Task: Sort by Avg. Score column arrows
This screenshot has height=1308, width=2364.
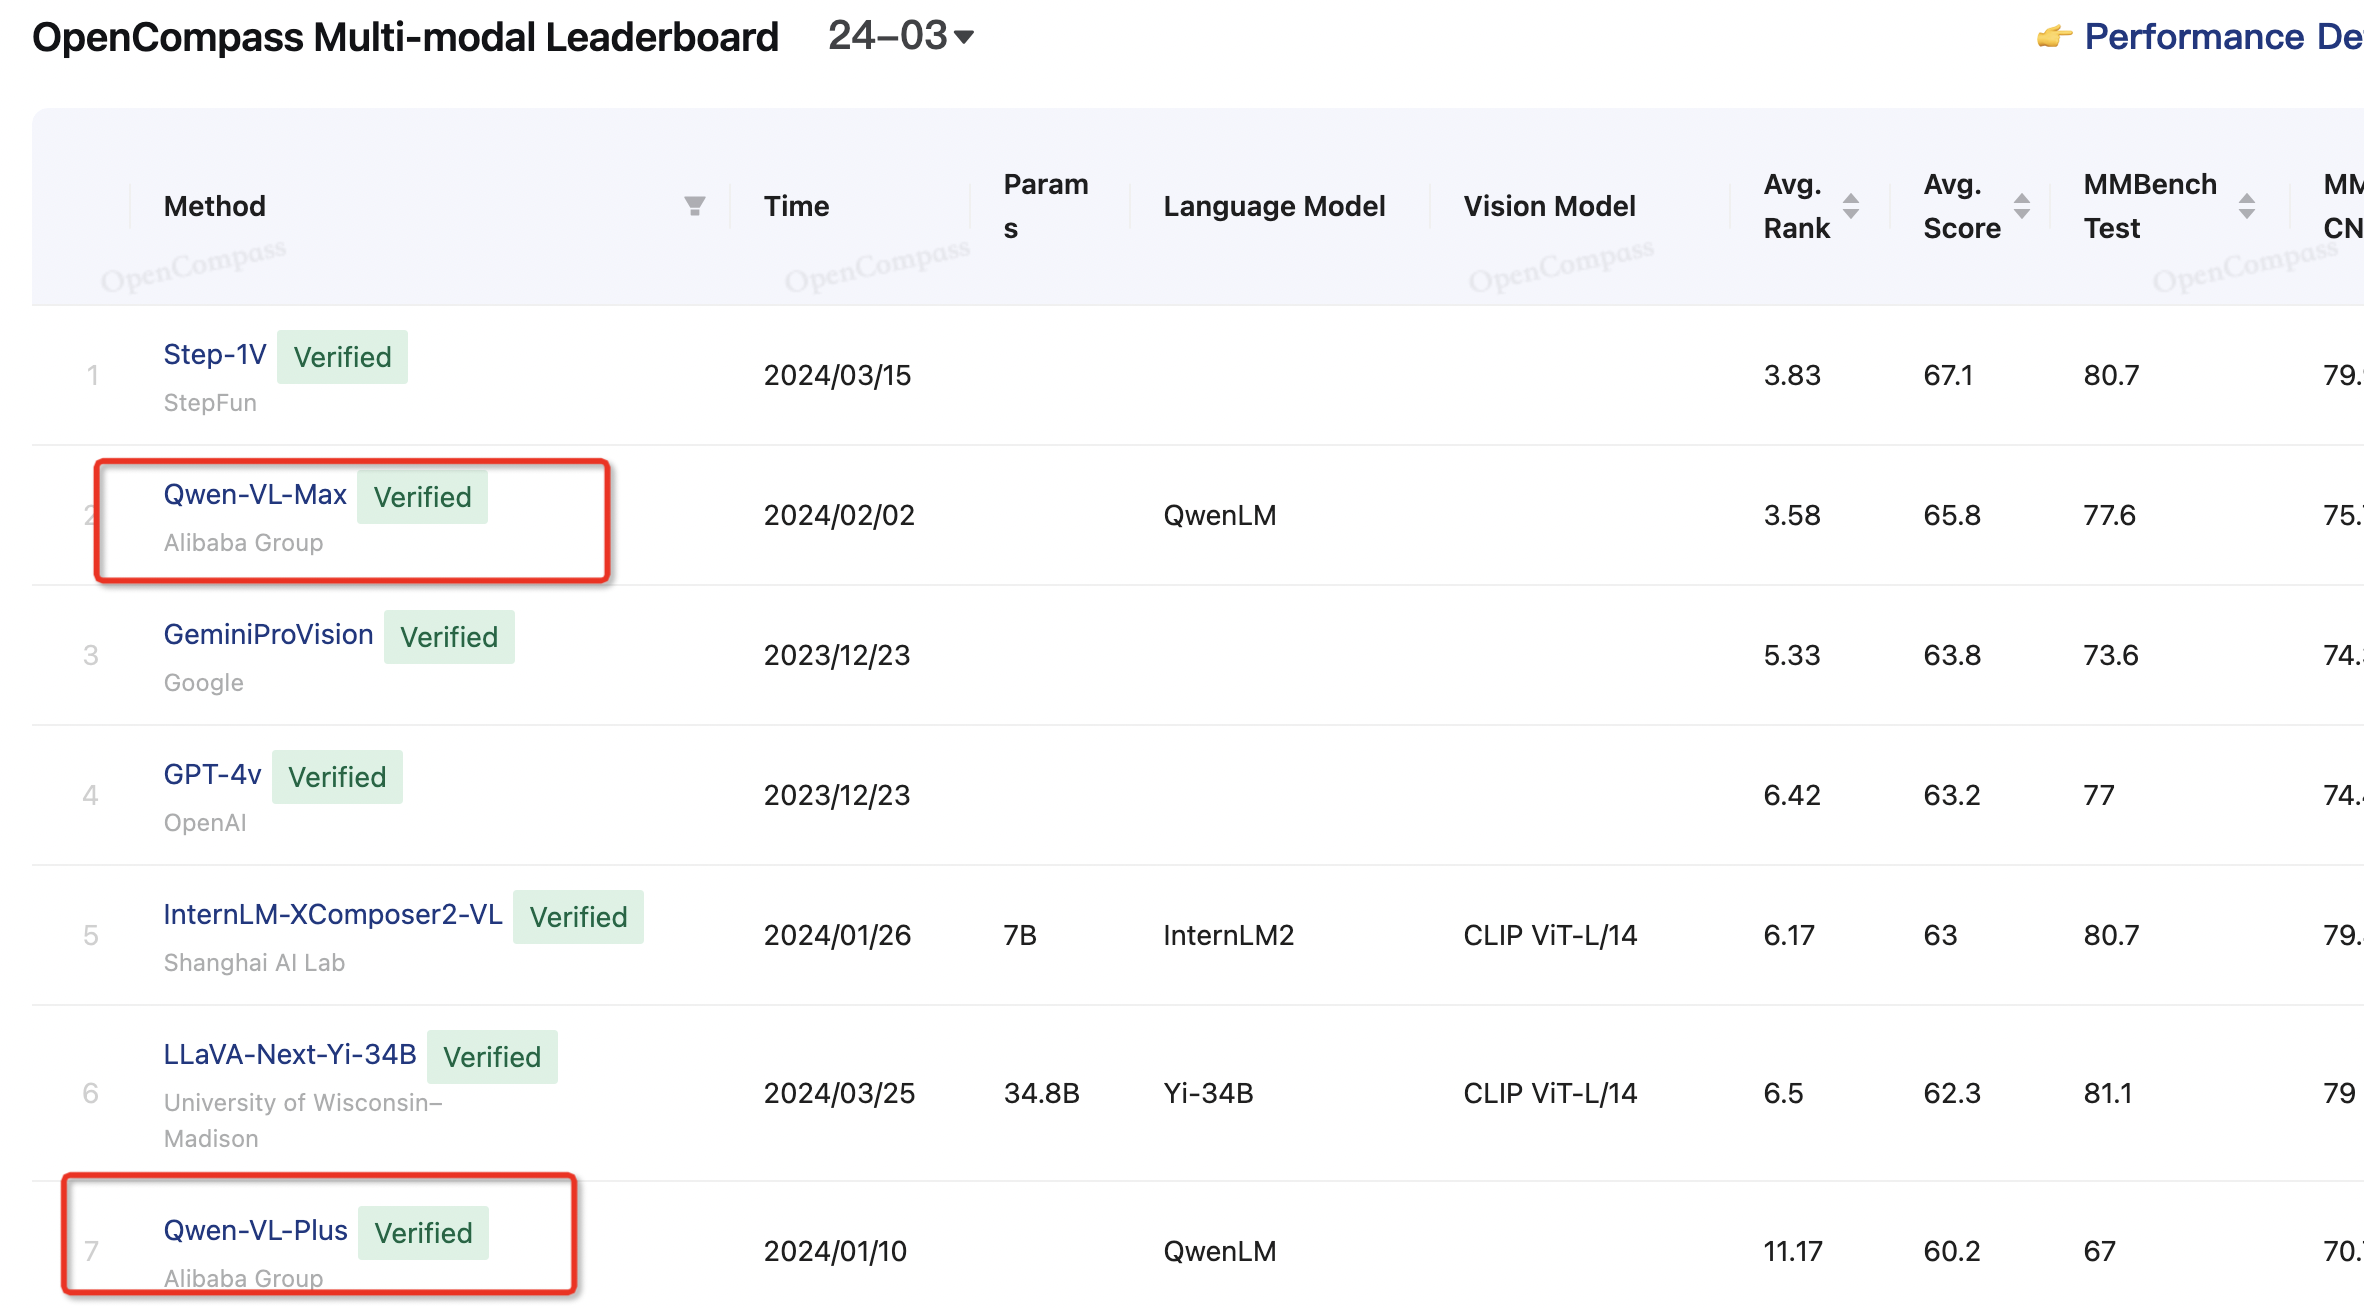Action: tap(2022, 206)
